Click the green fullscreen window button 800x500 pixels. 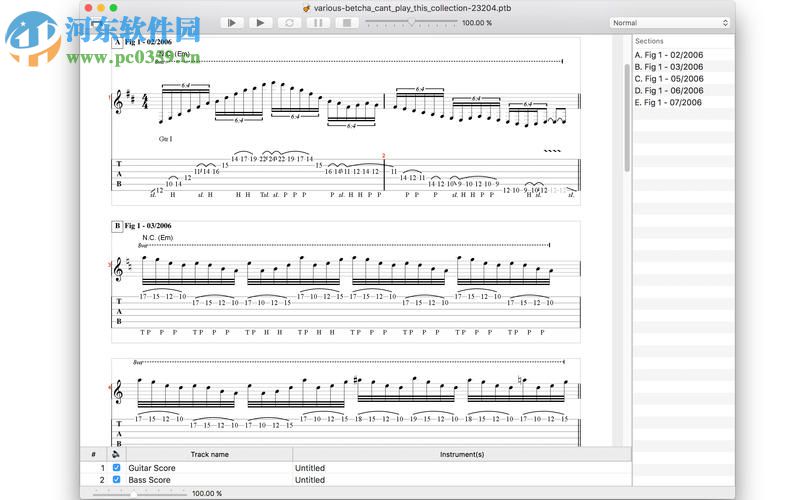113,8
